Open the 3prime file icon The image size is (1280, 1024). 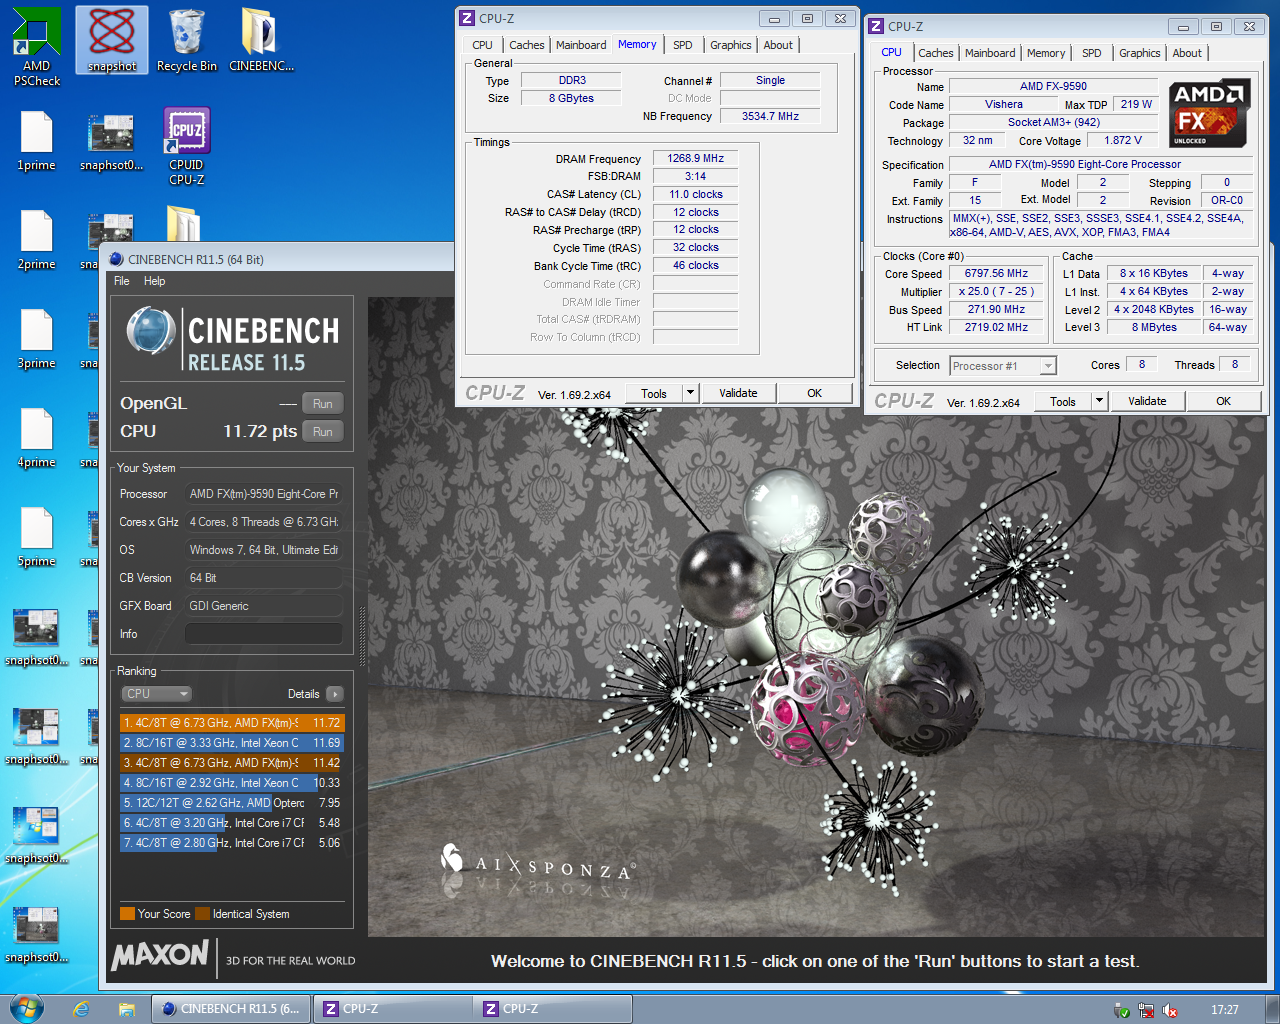(37, 339)
